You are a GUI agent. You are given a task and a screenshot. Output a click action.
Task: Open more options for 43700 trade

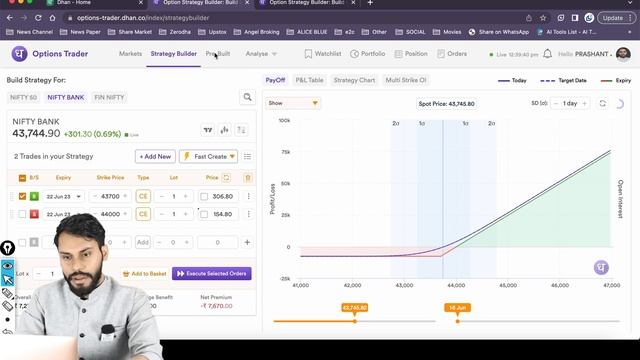point(249,196)
